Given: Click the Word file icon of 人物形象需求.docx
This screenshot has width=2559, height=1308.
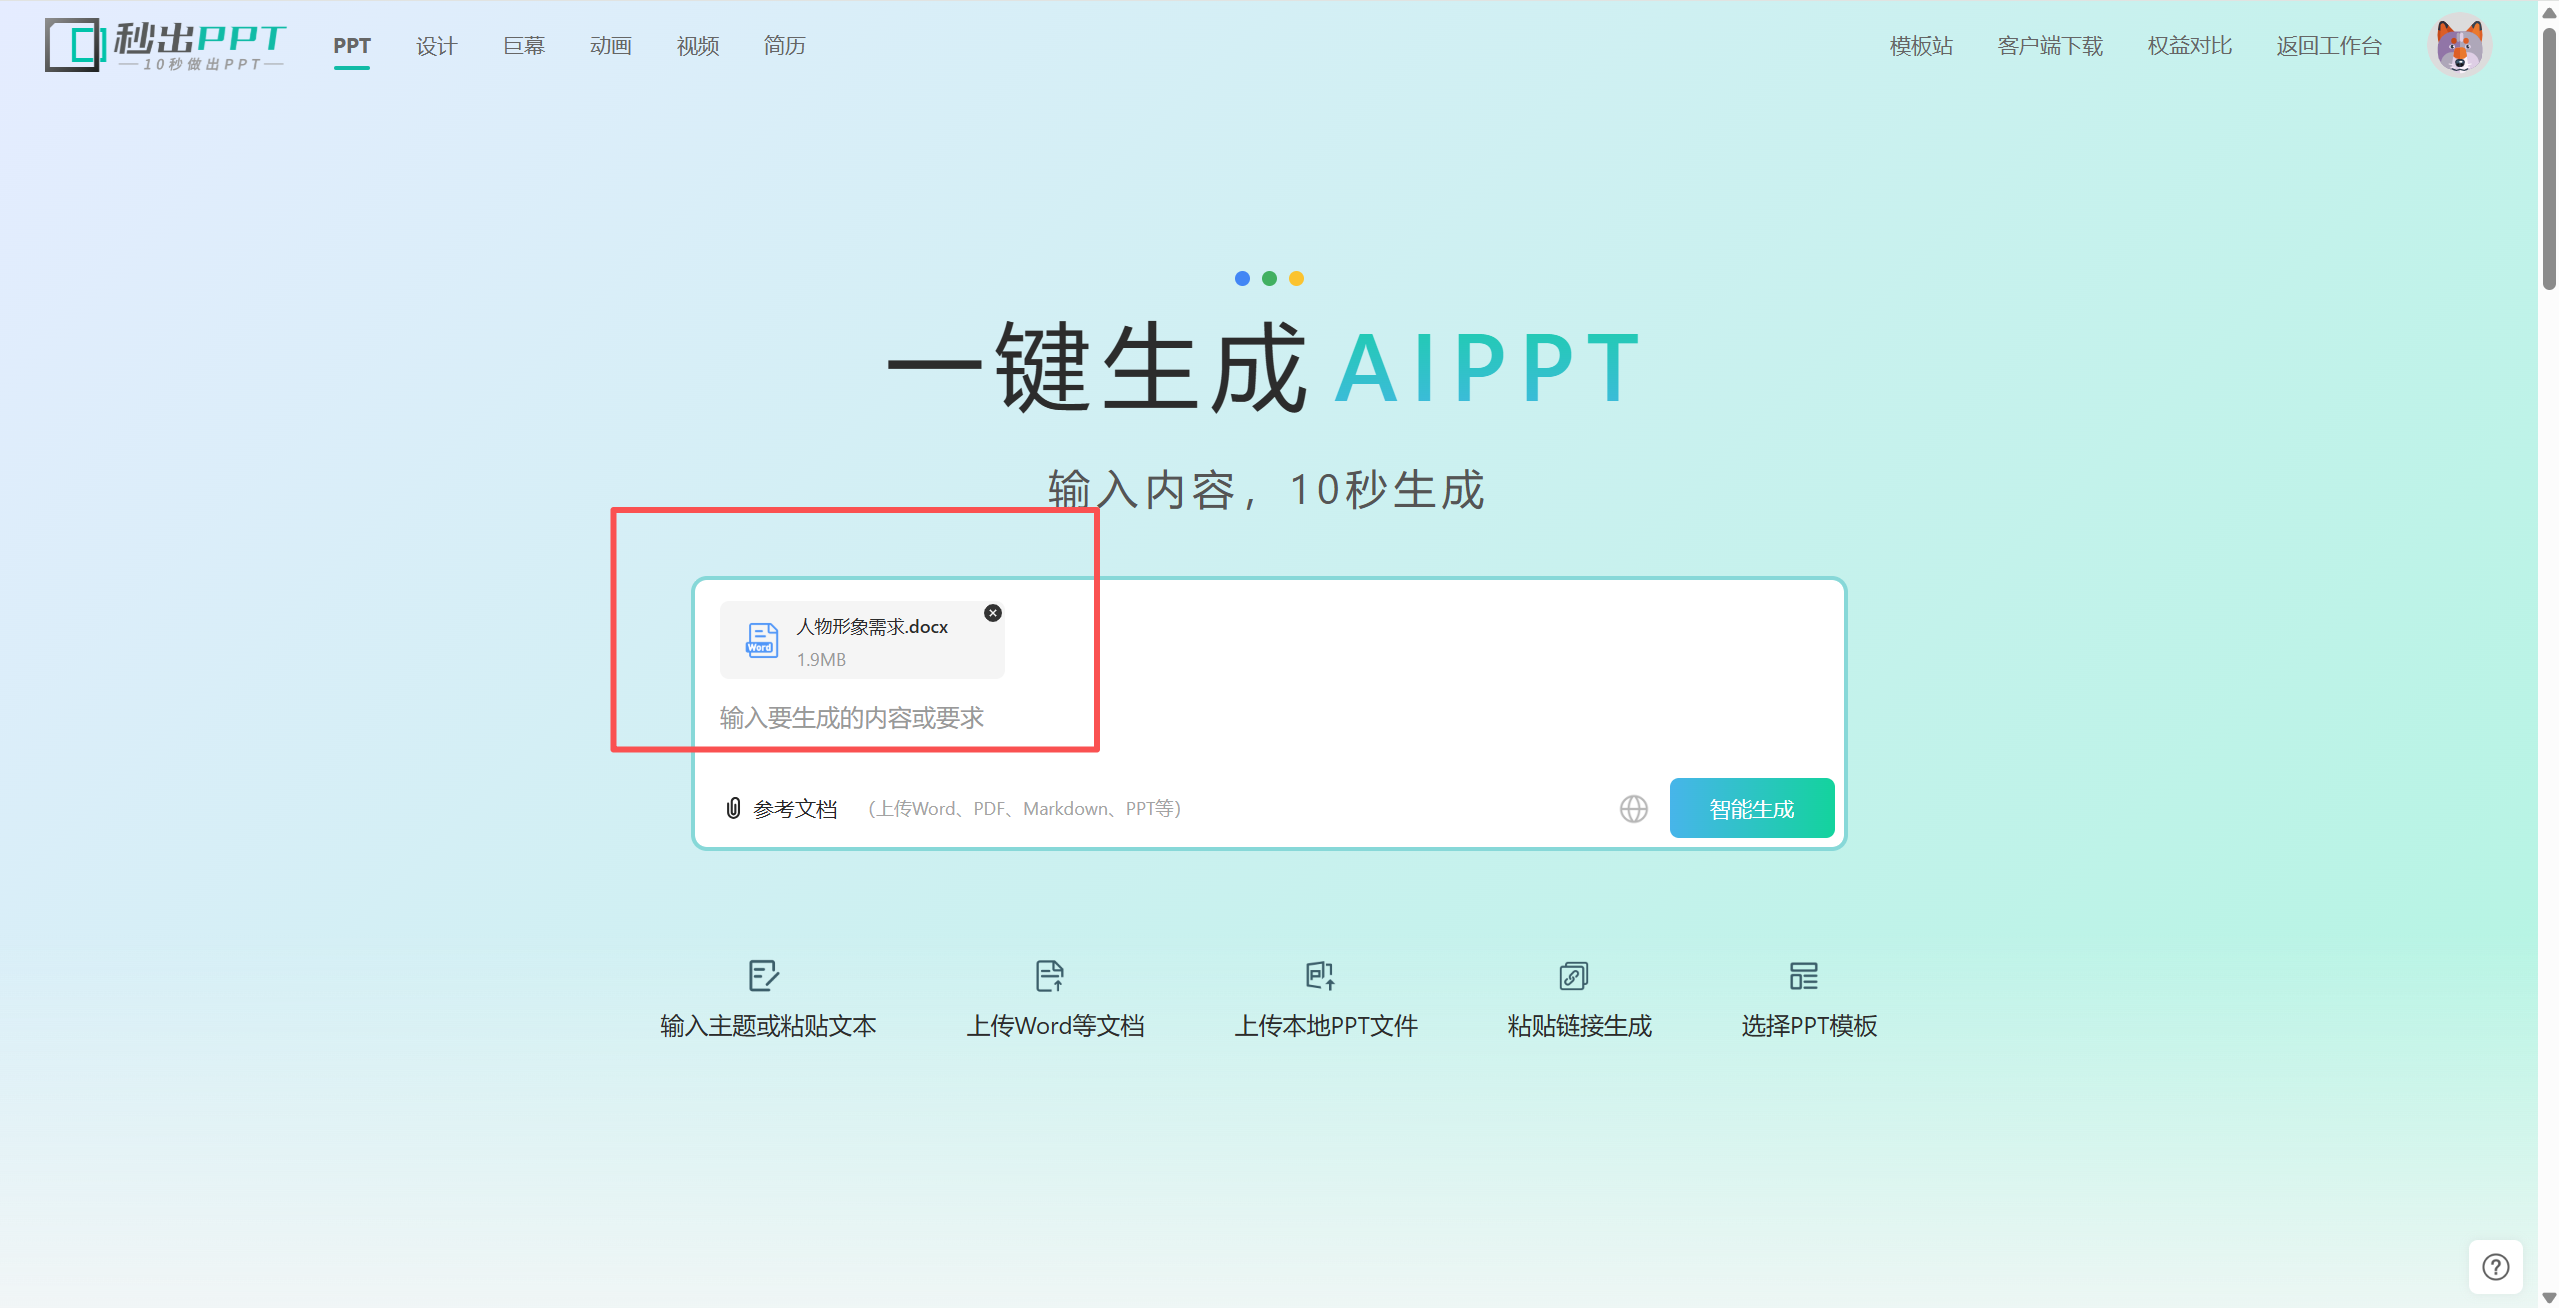Looking at the screenshot, I should click(x=762, y=640).
